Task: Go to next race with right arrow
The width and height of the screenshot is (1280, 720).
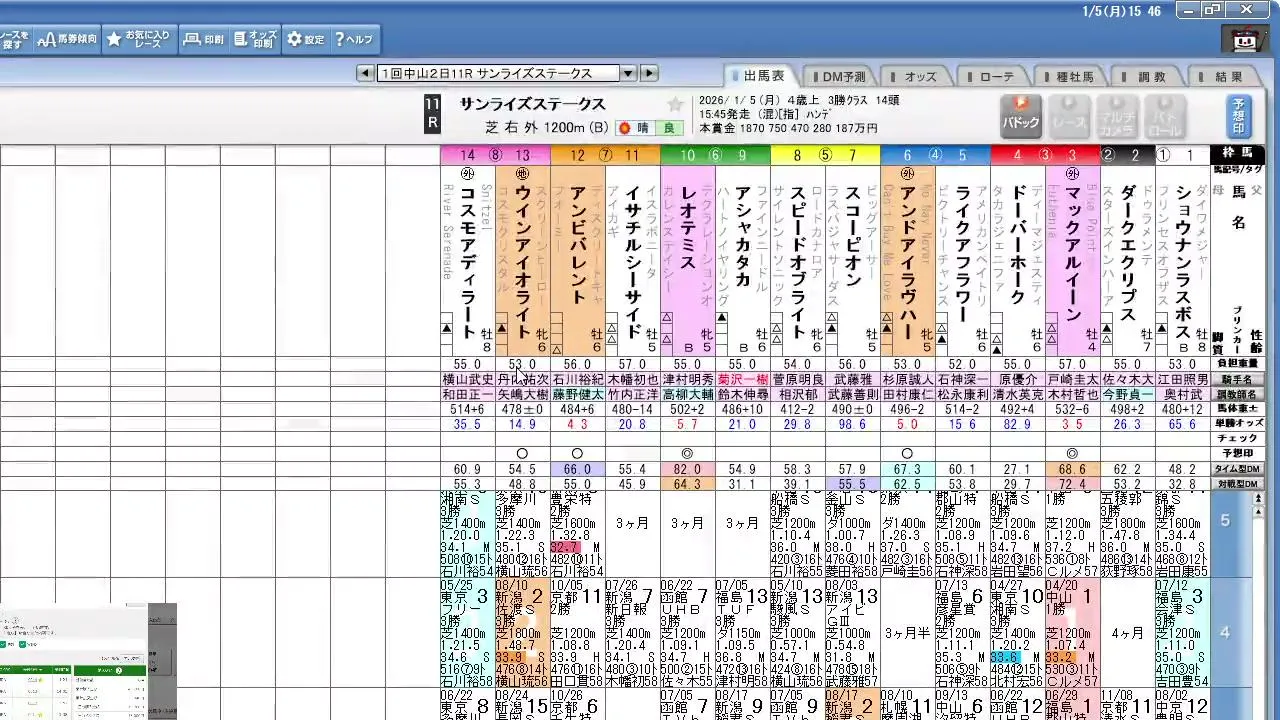Action: [649, 73]
